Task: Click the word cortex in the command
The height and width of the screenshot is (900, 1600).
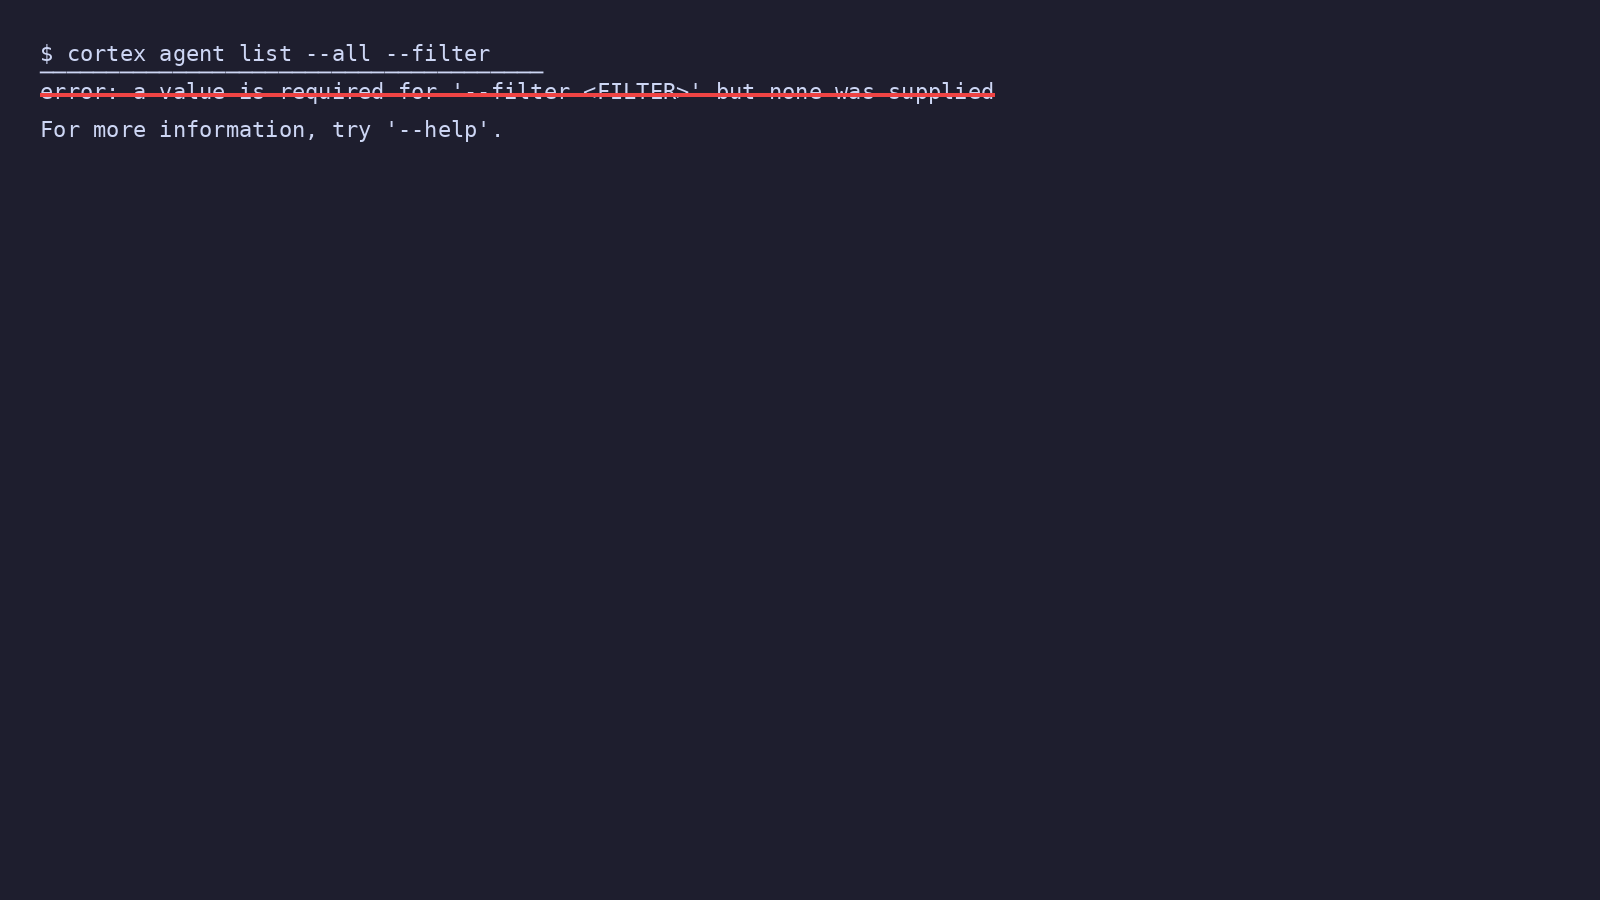Action: coord(107,54)
